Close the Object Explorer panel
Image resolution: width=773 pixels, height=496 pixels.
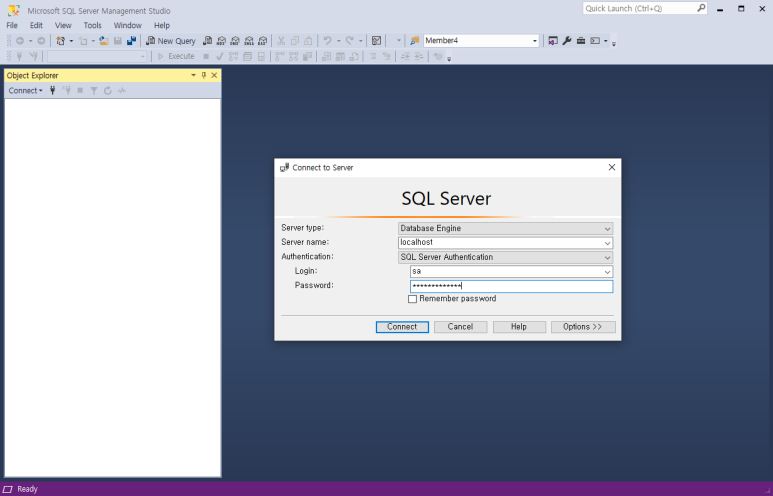point(214,75)
